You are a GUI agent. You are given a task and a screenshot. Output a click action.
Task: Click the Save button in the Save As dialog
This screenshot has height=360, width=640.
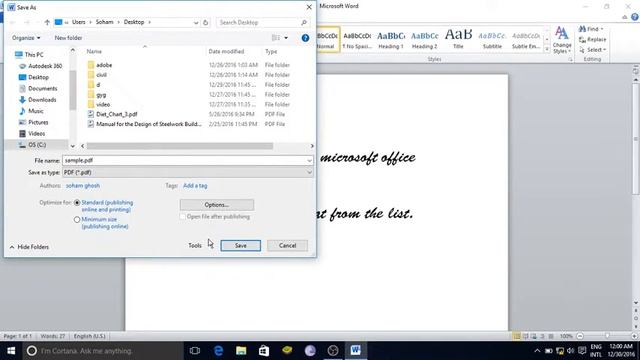point(240,245)
